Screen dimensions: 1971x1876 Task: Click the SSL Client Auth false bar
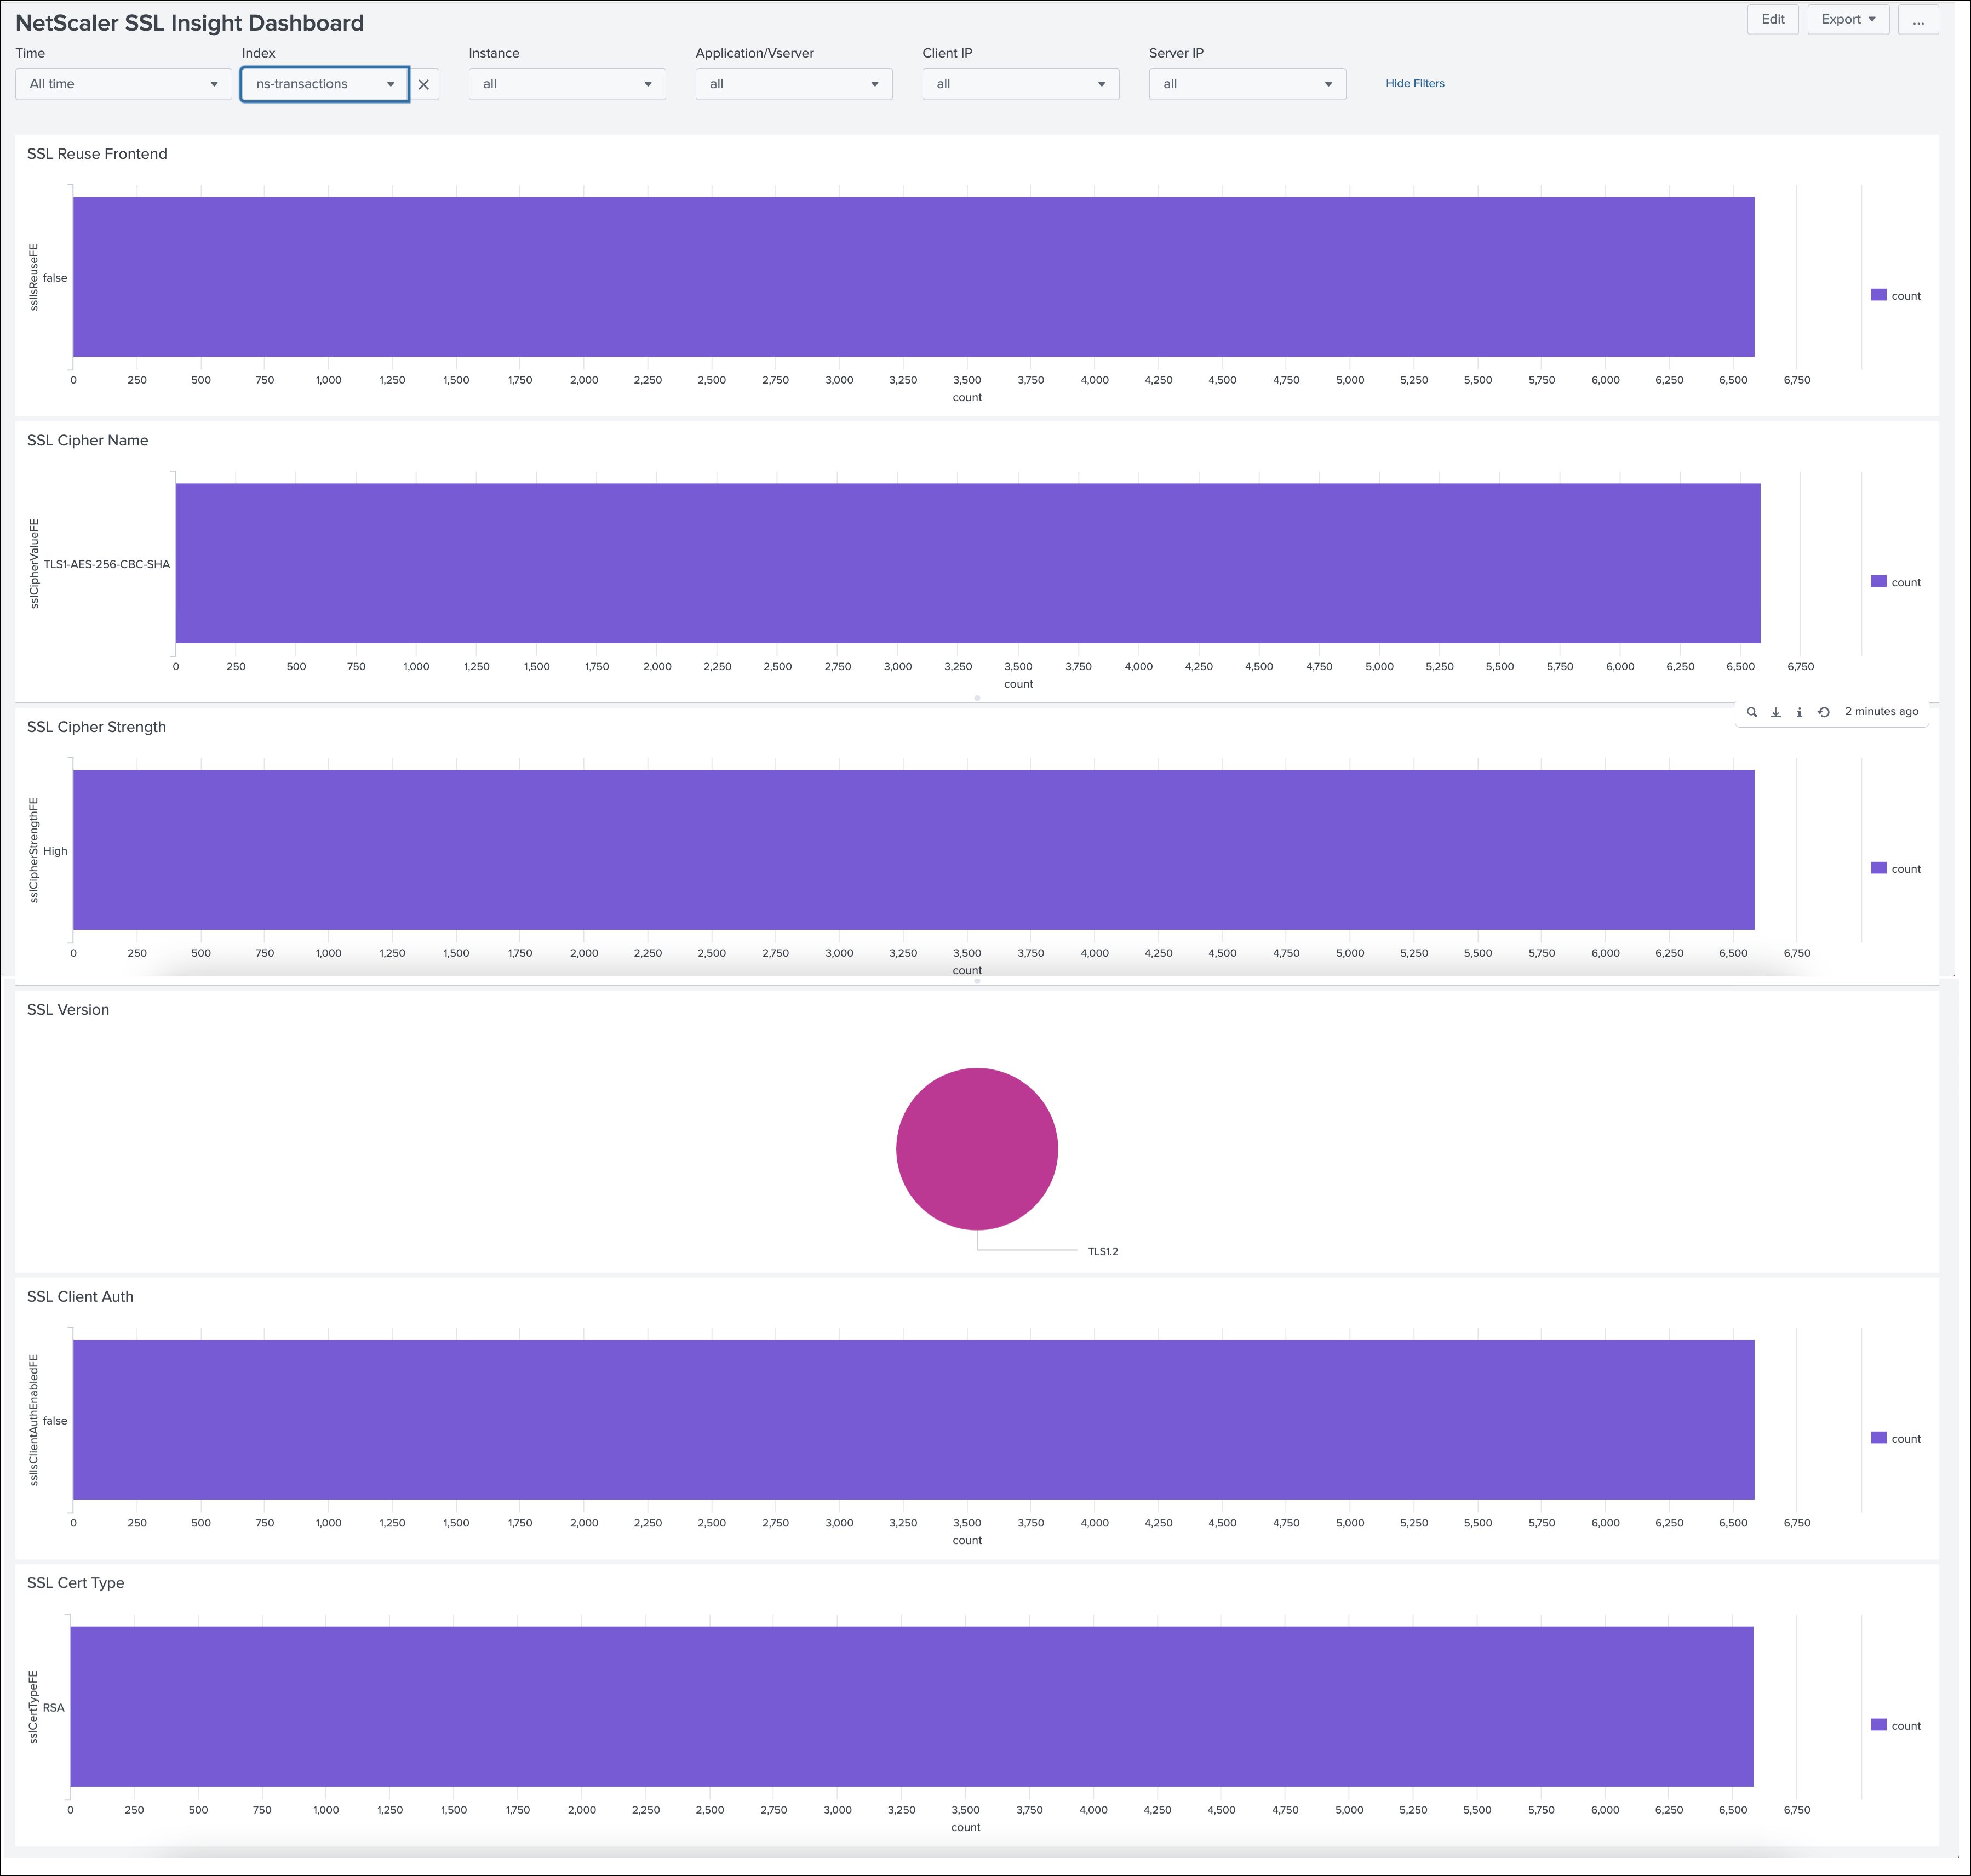(913, 1420)
